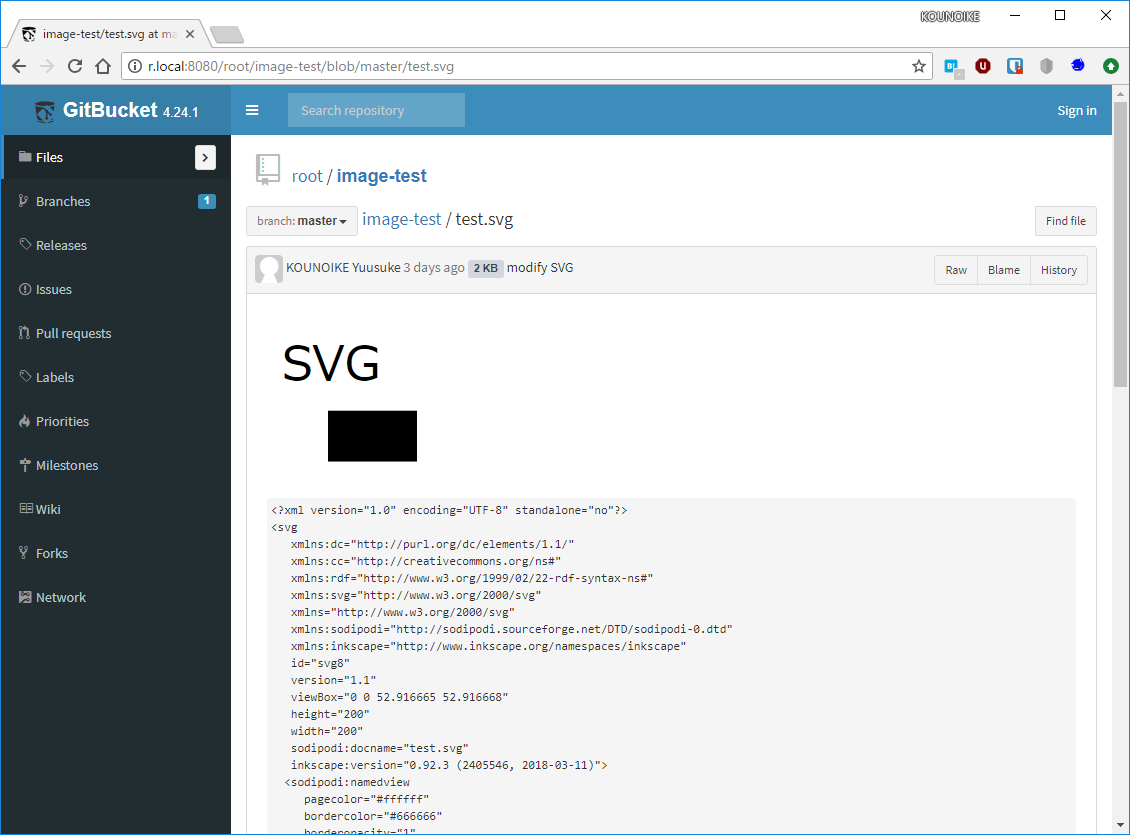Click the repository book icon

(268, 170)
